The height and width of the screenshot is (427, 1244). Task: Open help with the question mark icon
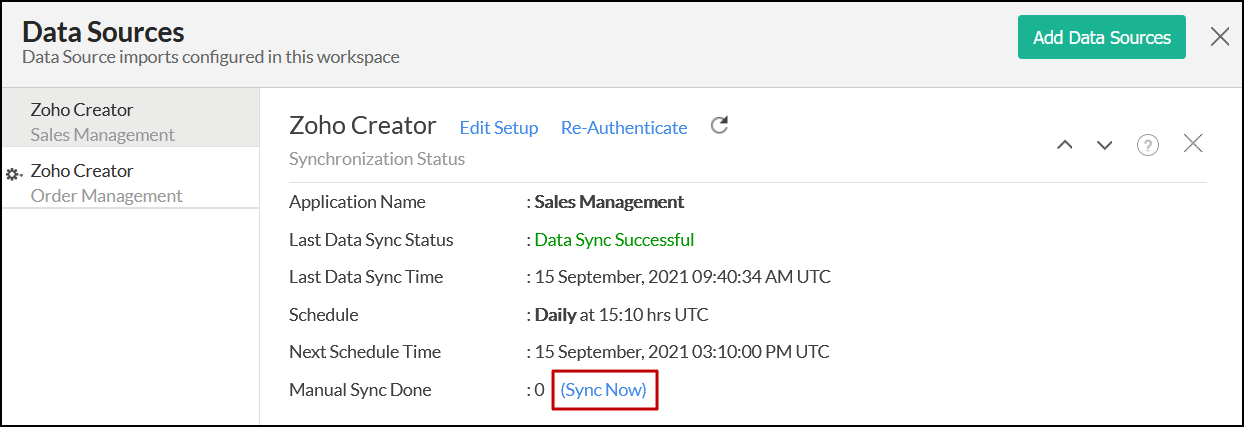click(x=1147, y=145)
